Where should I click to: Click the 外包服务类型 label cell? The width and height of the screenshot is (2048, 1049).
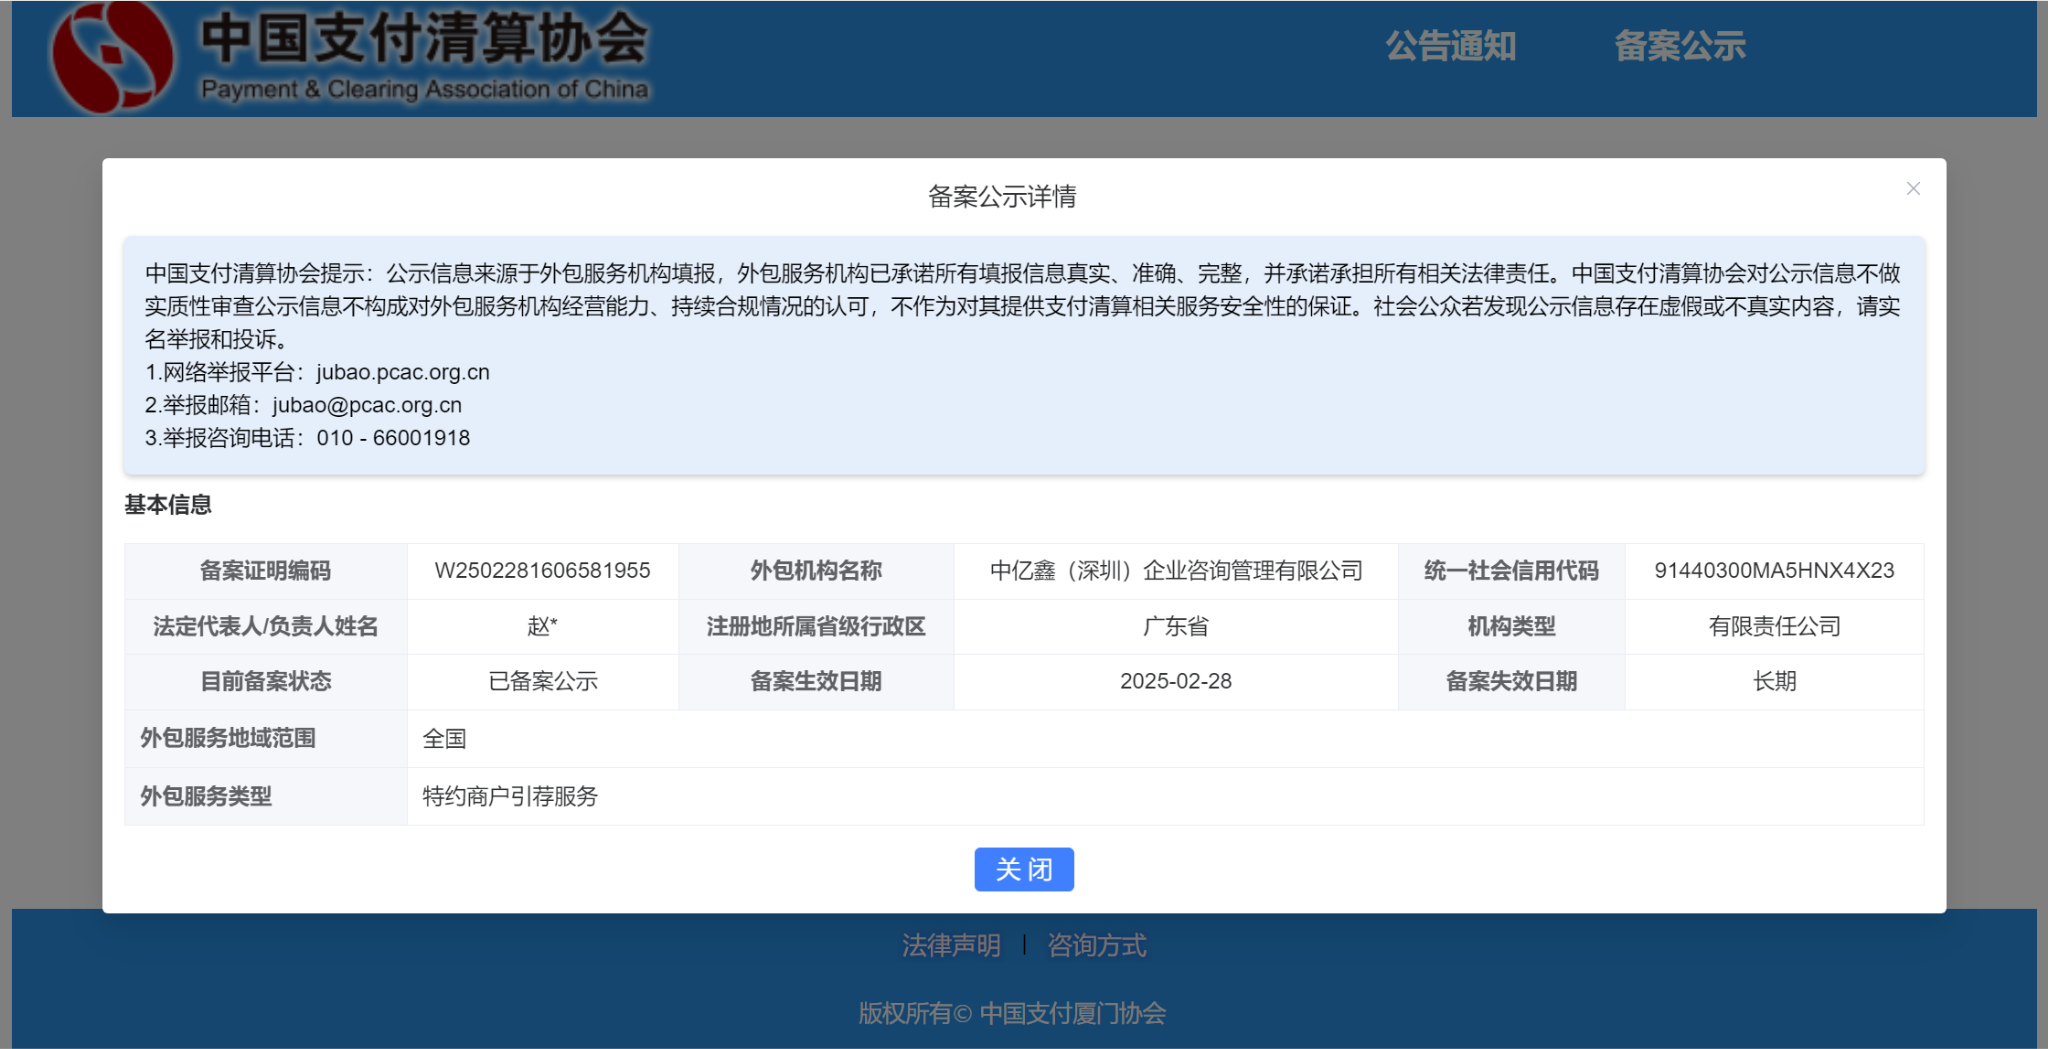(266, 797)
